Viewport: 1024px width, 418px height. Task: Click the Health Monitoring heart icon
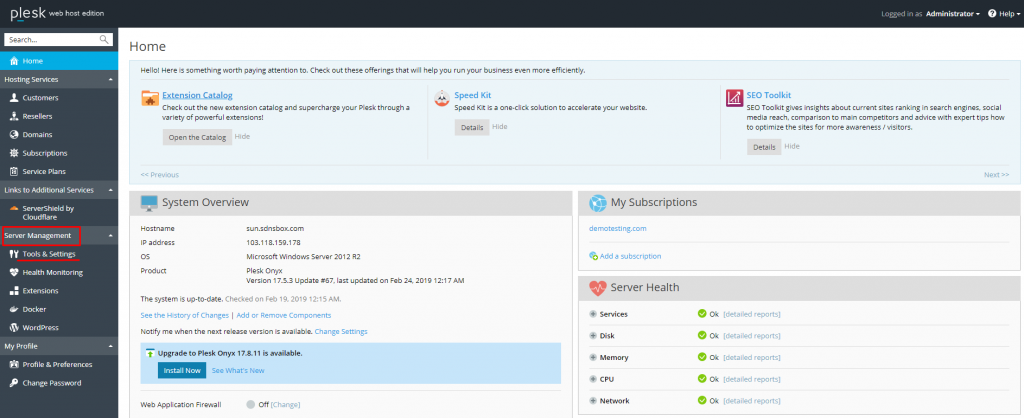[13, 272]
